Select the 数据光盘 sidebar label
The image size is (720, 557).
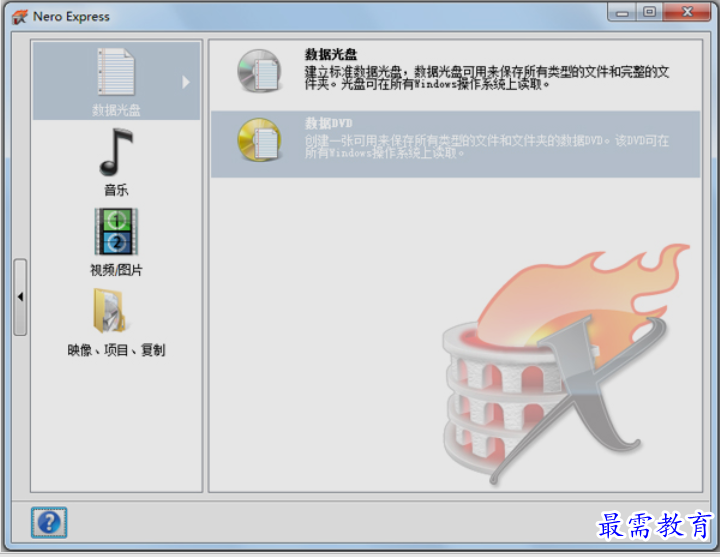pos(116,110)
